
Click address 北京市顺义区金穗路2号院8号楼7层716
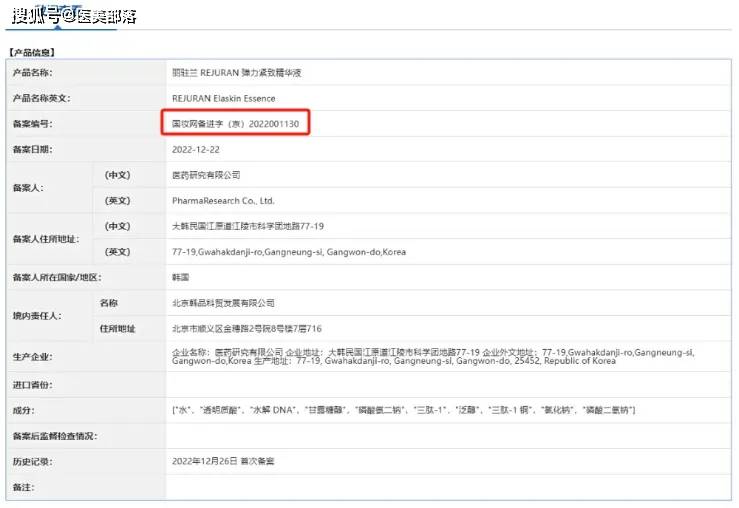(x=247, y=328)
